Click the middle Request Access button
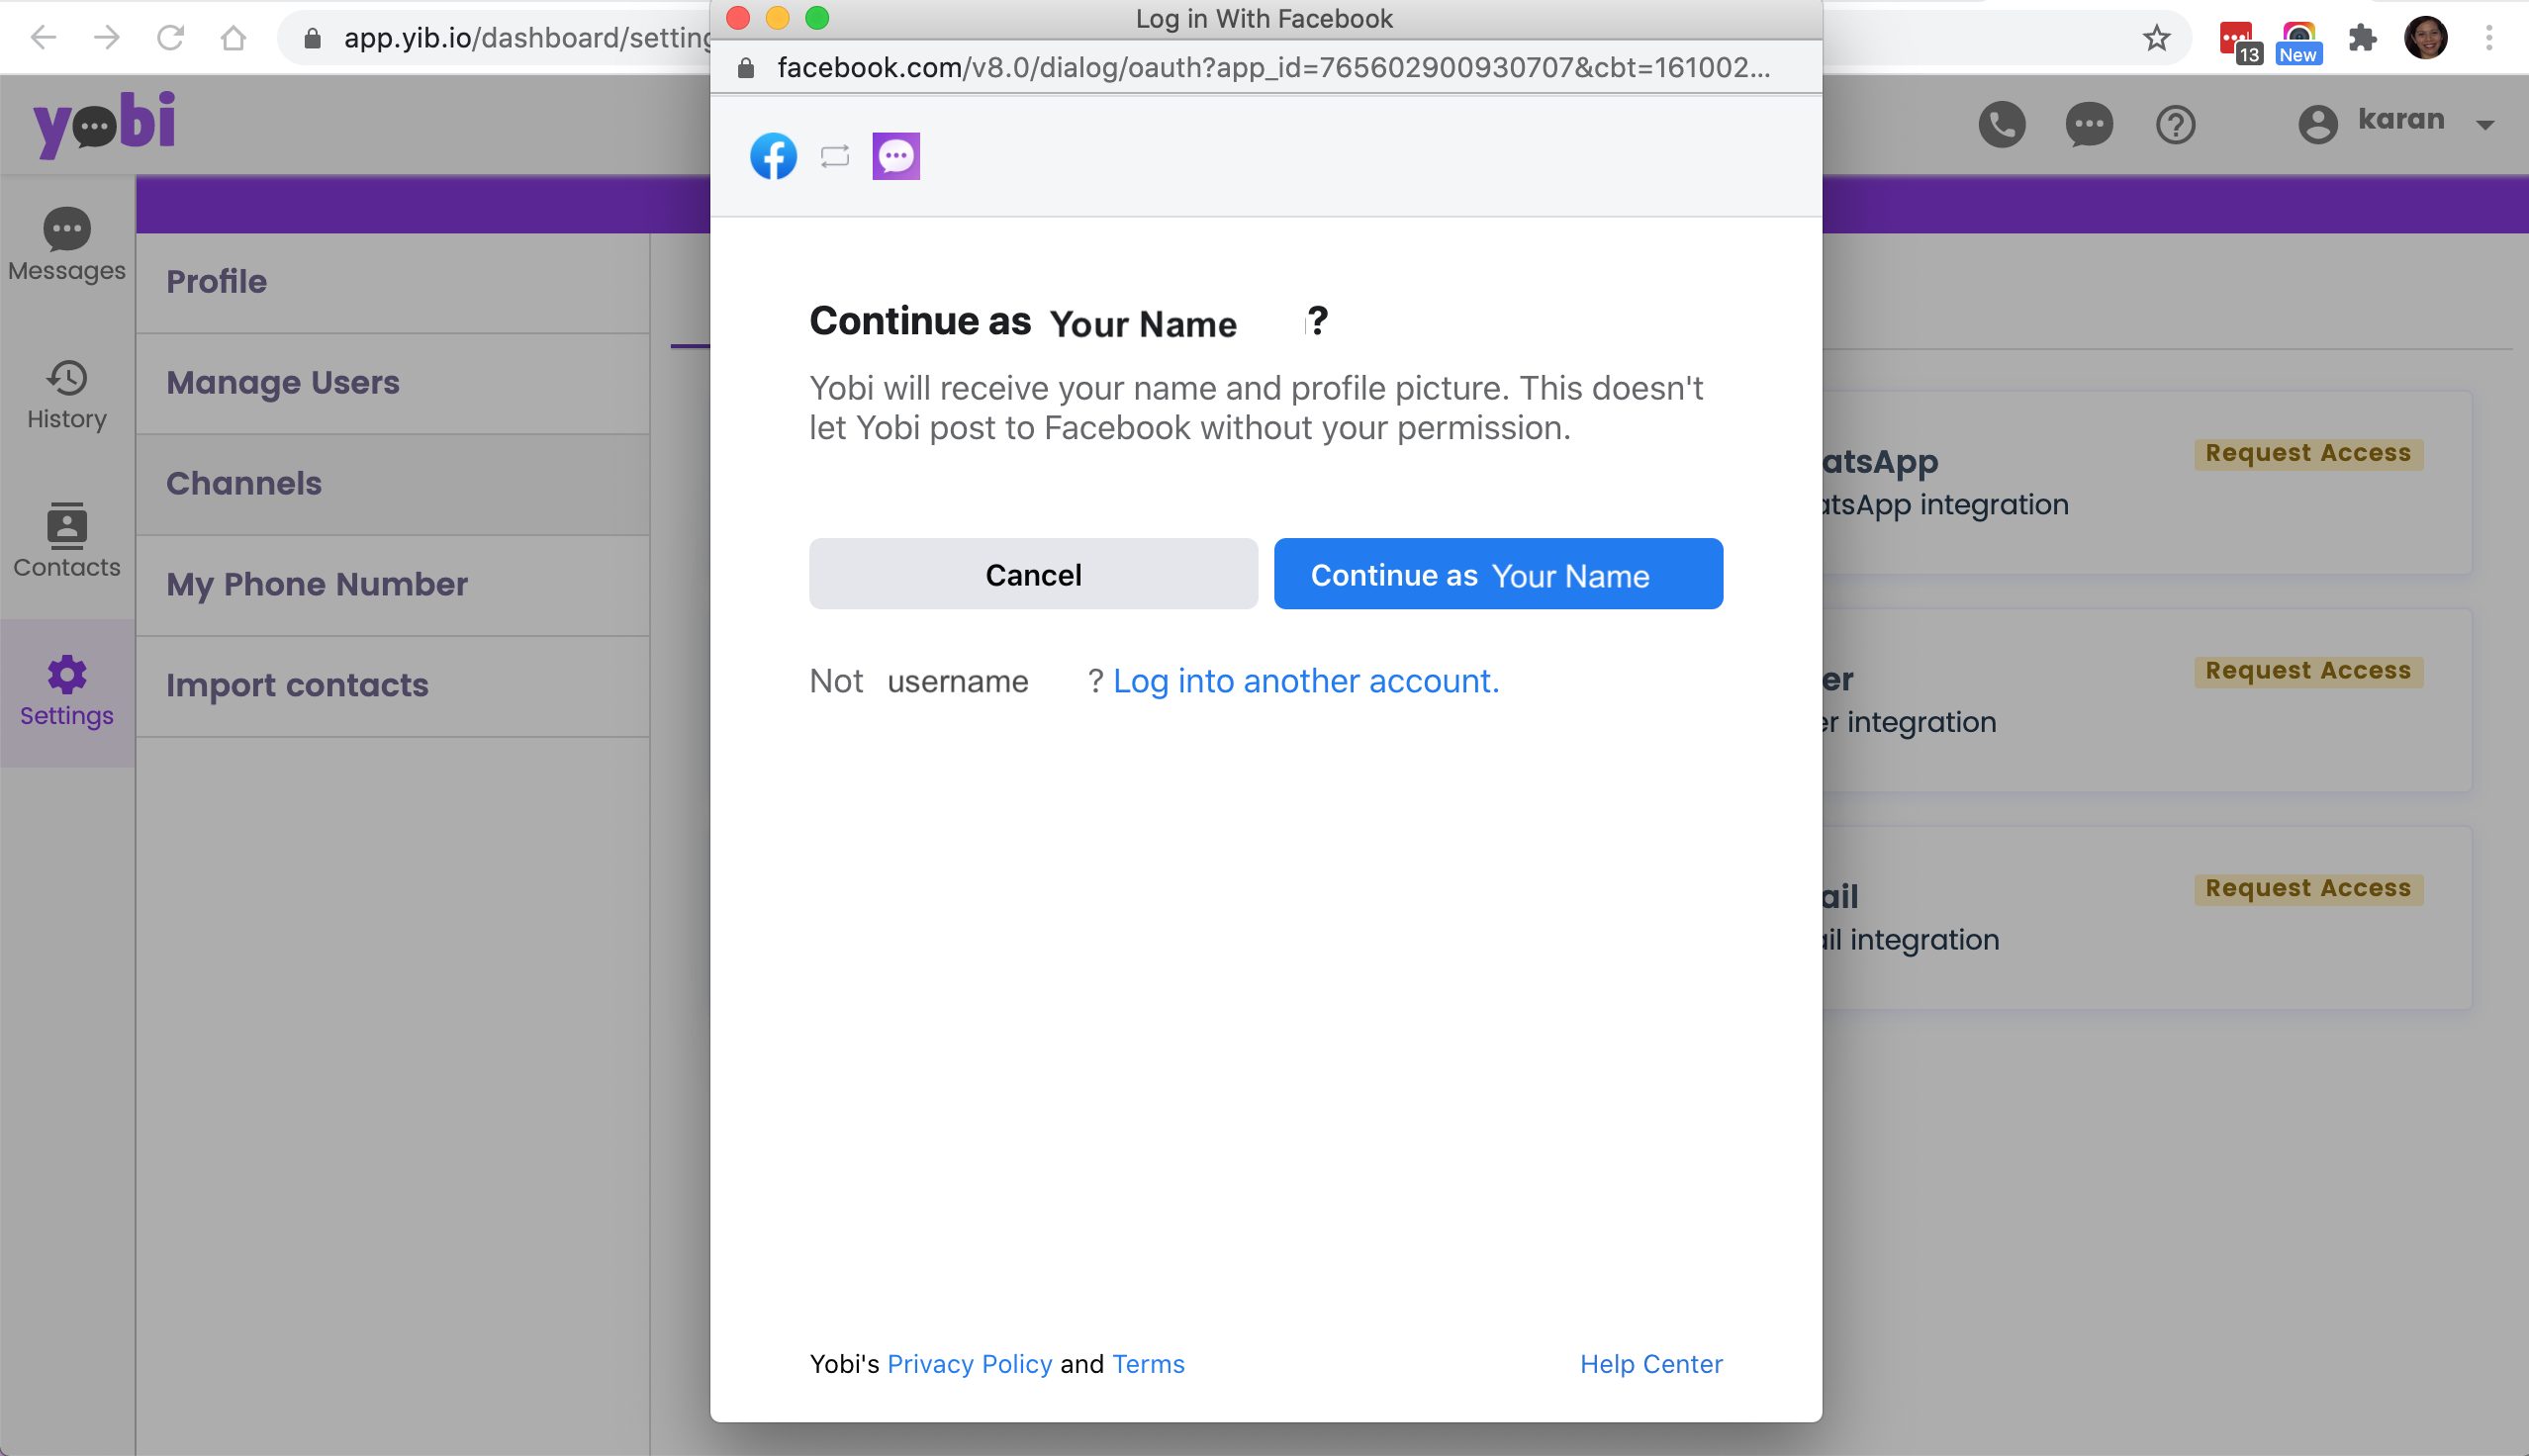 (x=2308, y=671)
